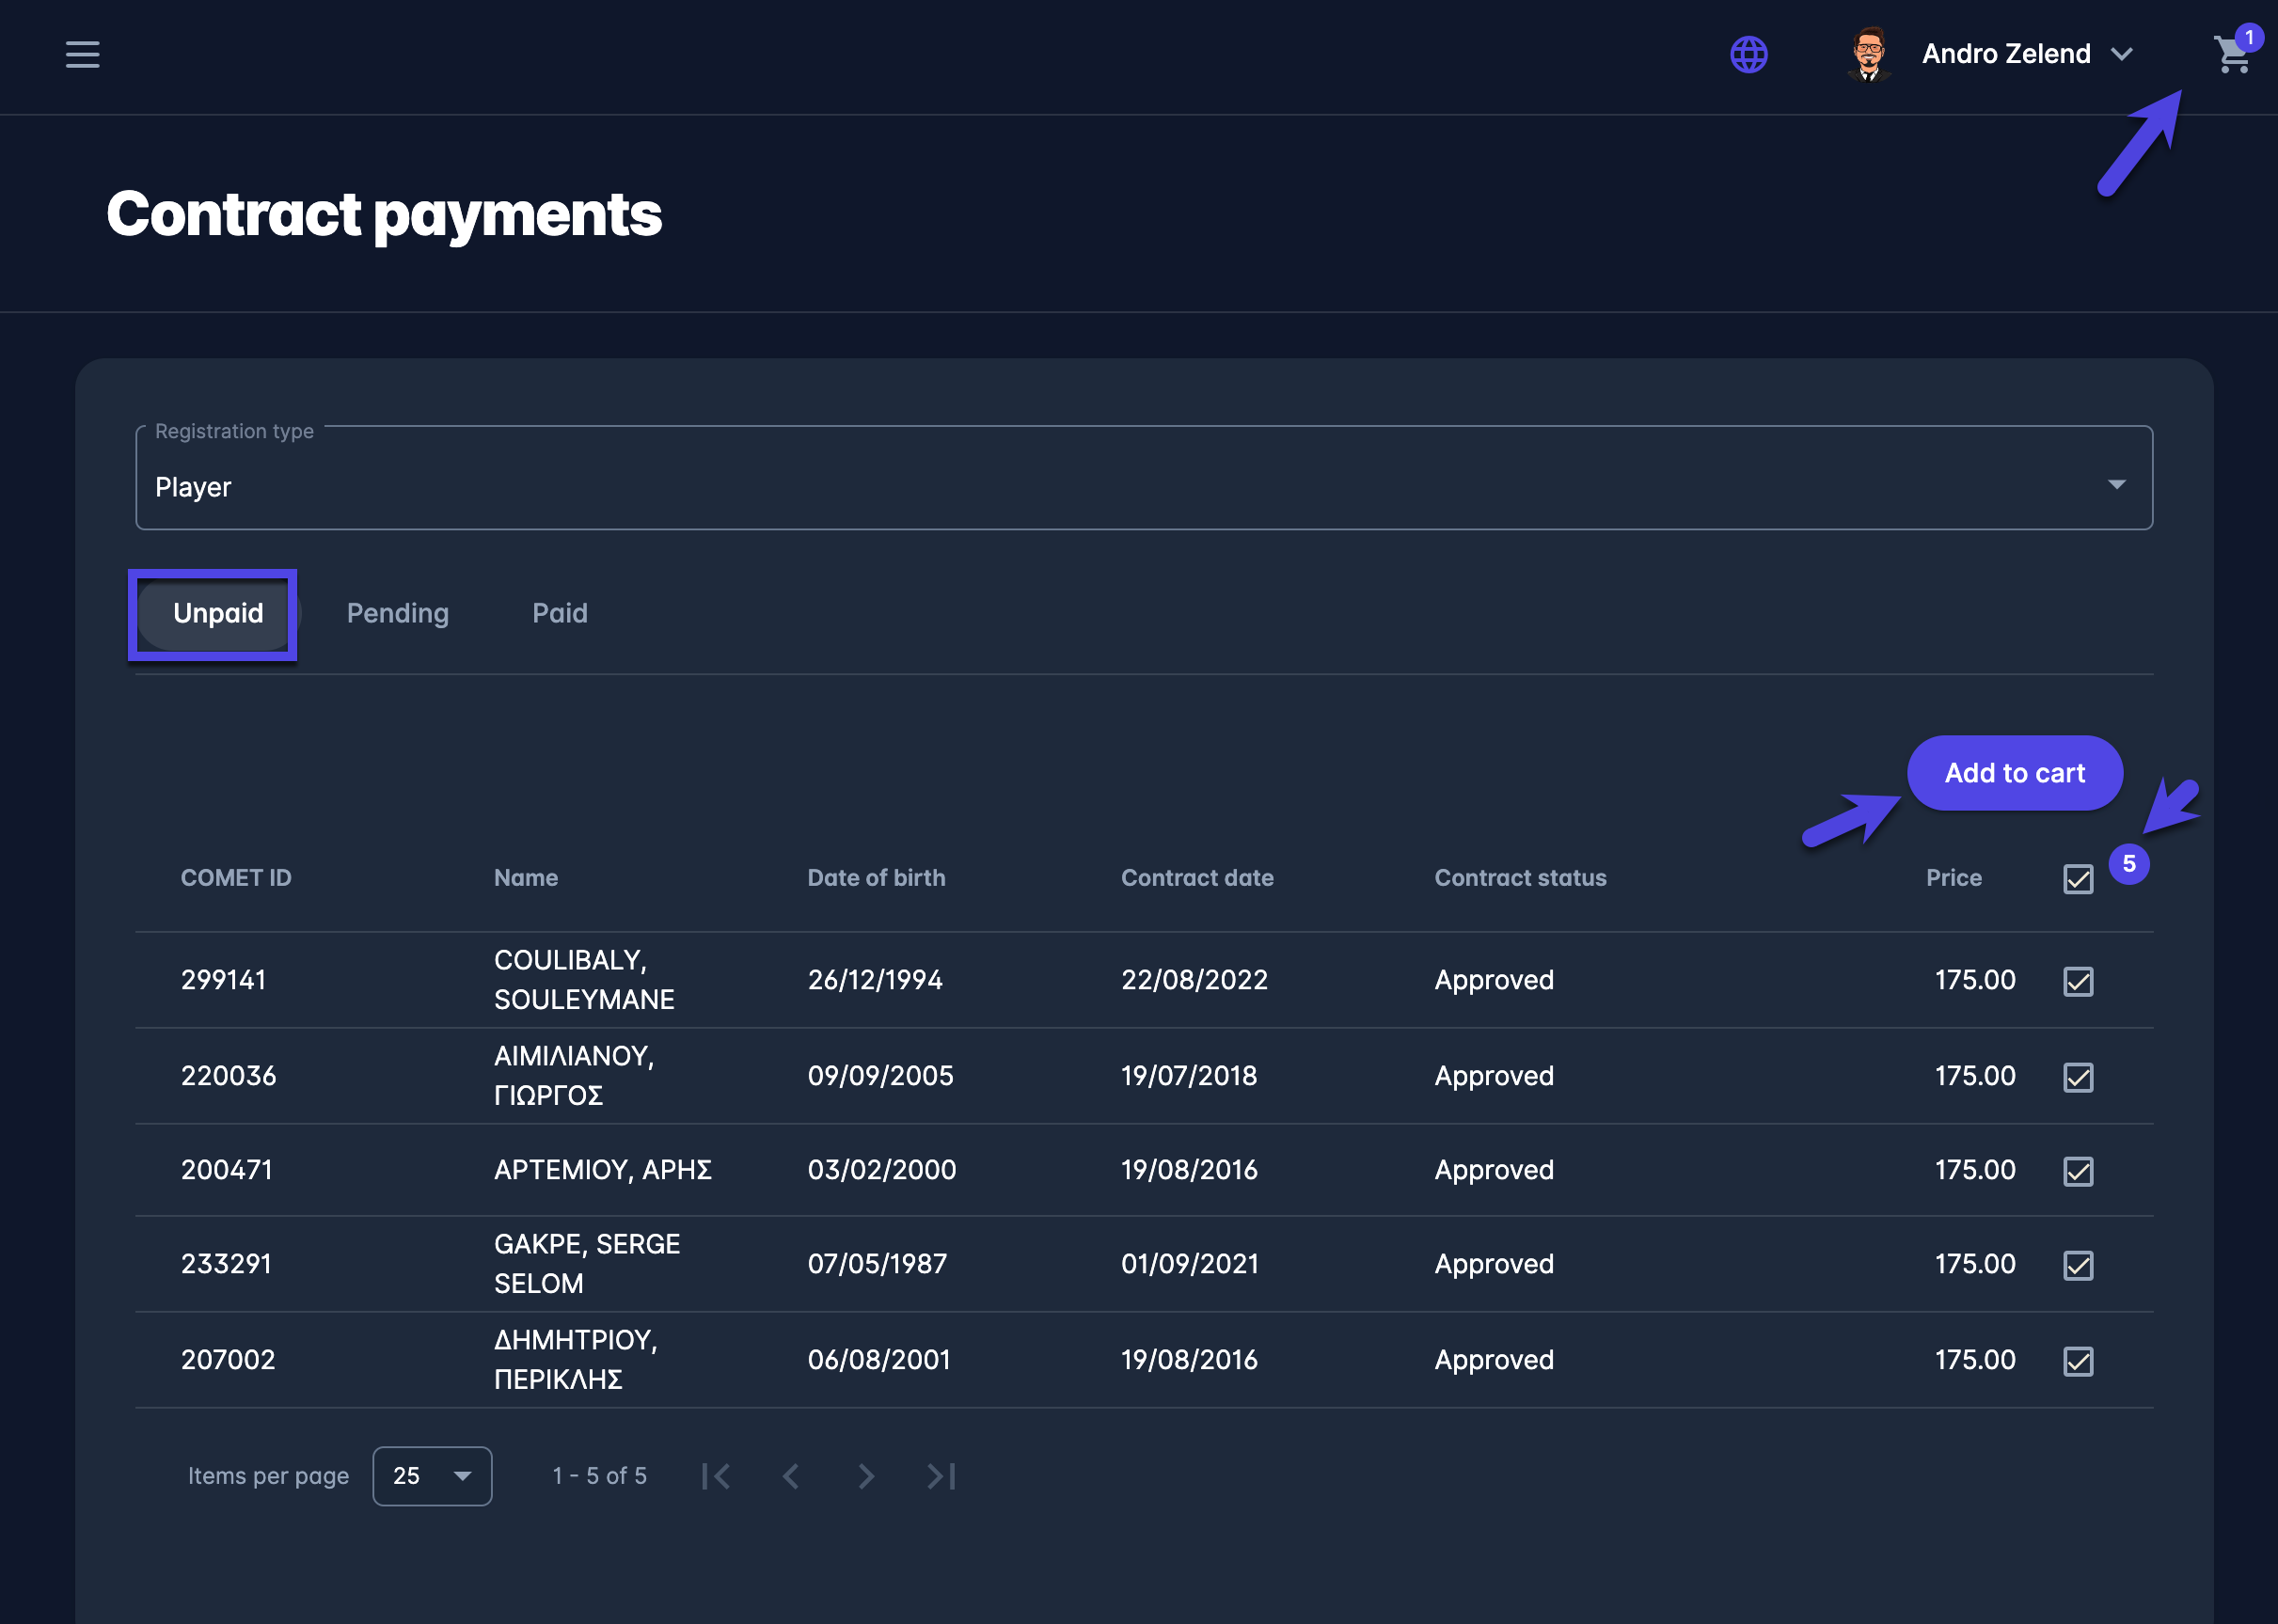Image resolution: width=2278 pixels, height=1624 pixels.
Task: Open the Items per page dropdown
Action: click(x=432, y=1476)
